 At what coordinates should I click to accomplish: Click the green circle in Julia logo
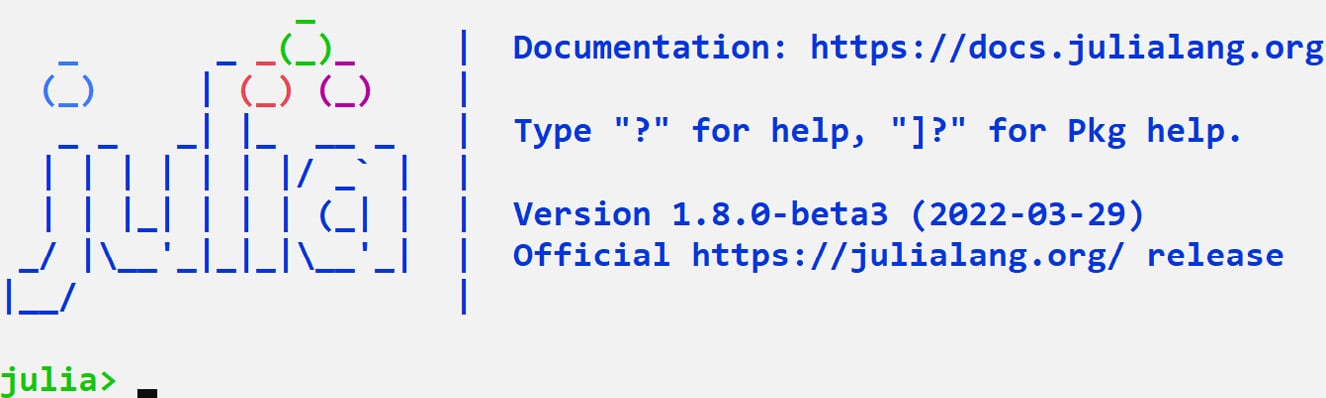[306, 44]
